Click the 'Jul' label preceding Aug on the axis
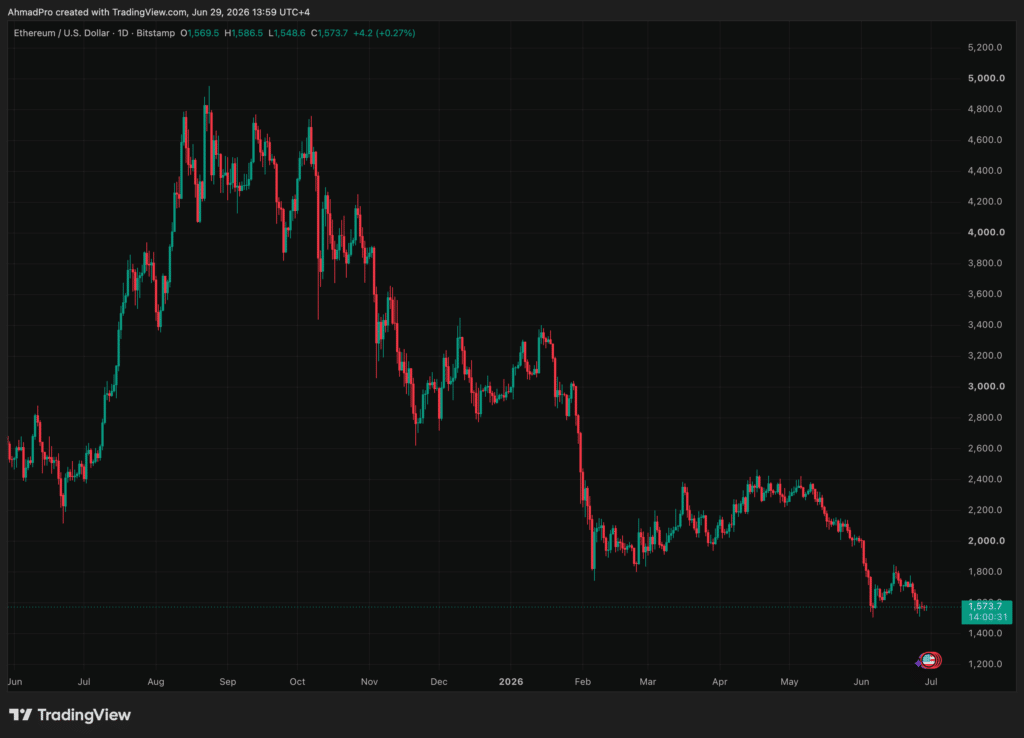 (x=84, y=682)
